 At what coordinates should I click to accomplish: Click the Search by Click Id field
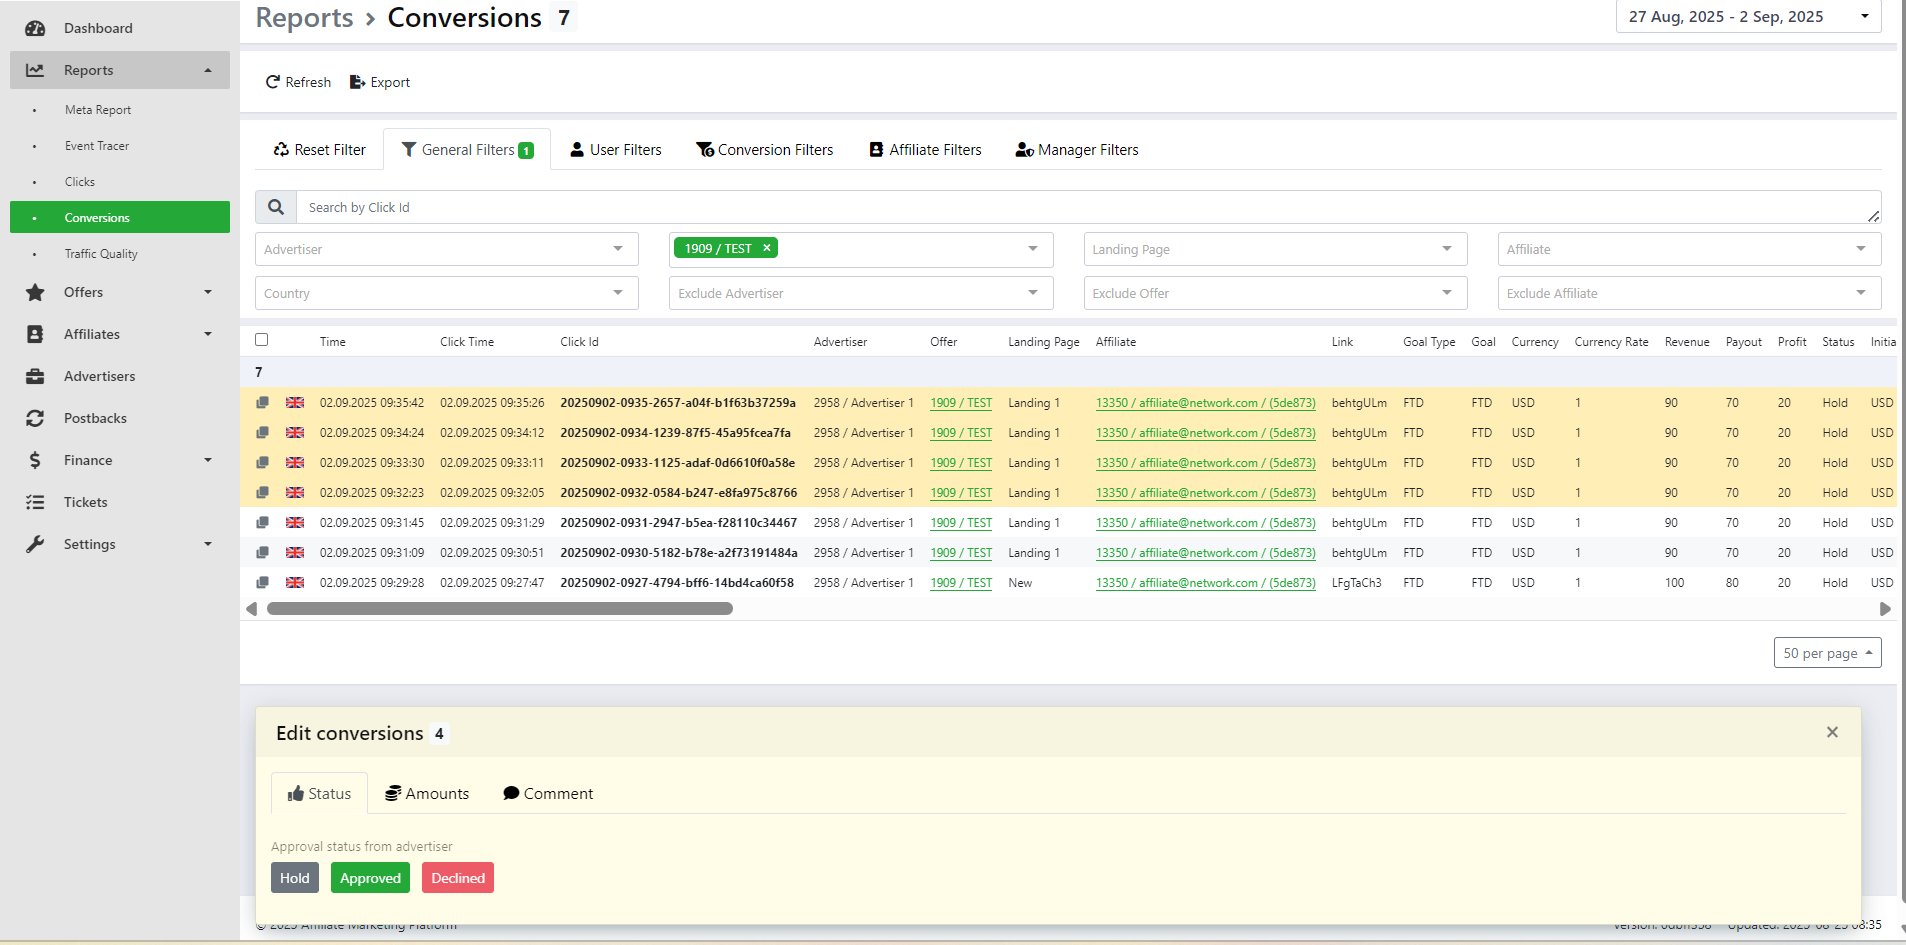[x=1080, y=207]
